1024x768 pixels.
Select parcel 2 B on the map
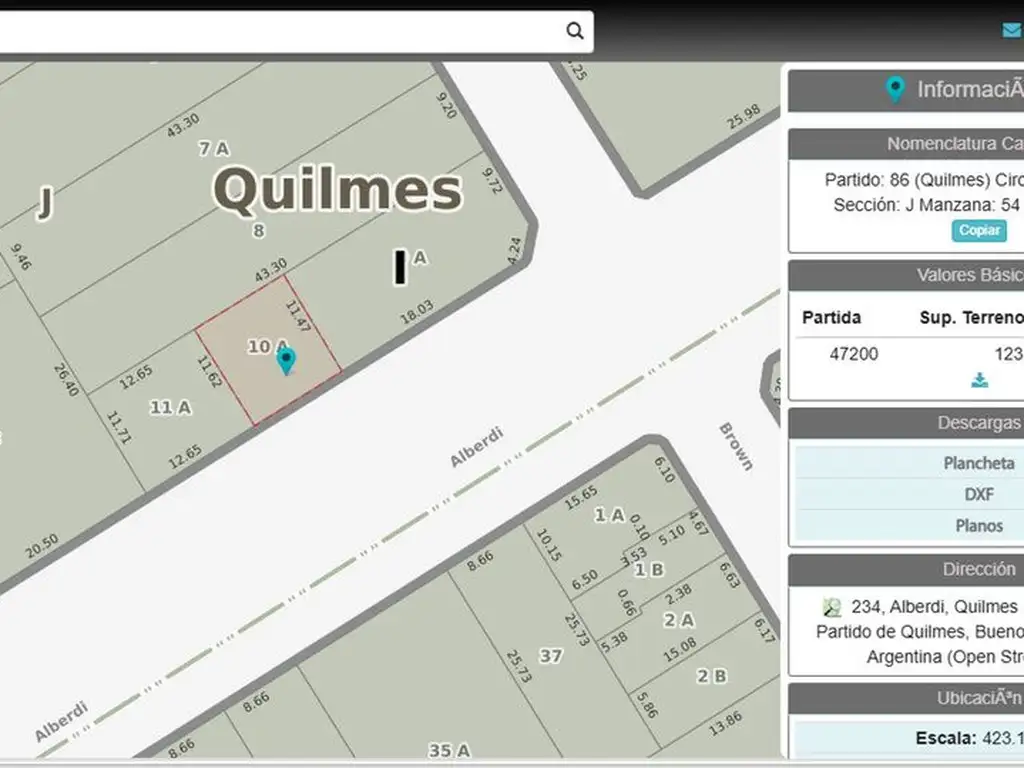click(711, 676)
